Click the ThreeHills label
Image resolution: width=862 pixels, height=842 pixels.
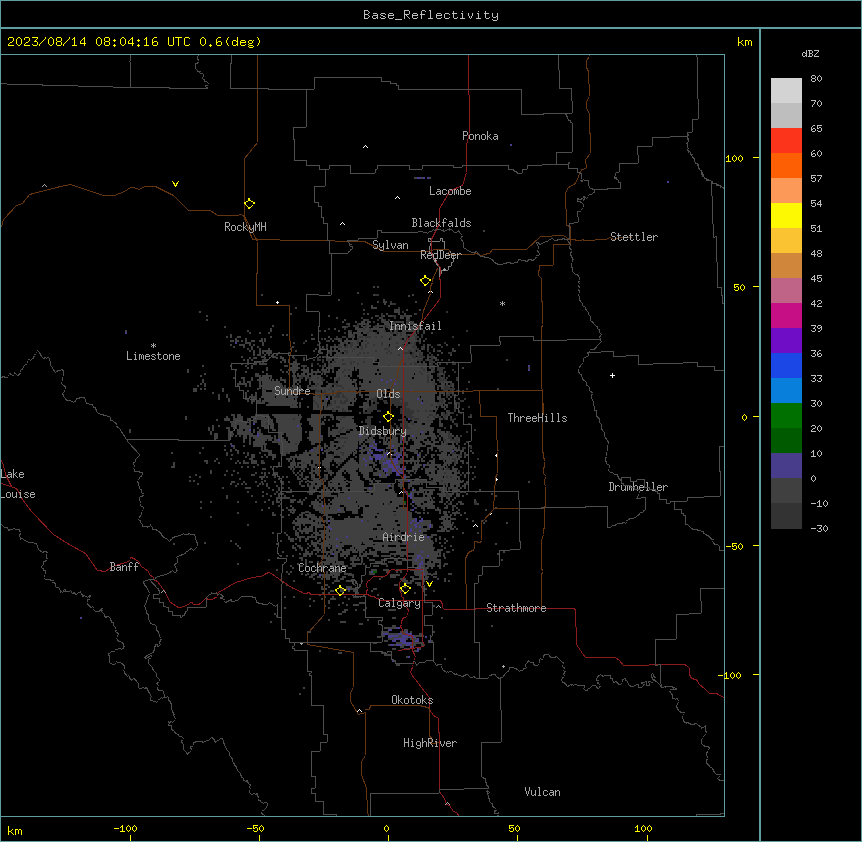pyautogui.click(x=537, y=418)
